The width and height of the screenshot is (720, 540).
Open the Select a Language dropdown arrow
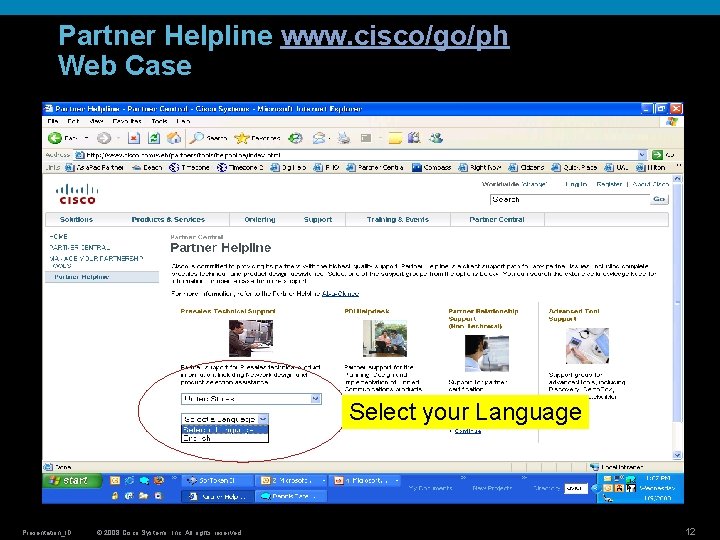(263, 419)
